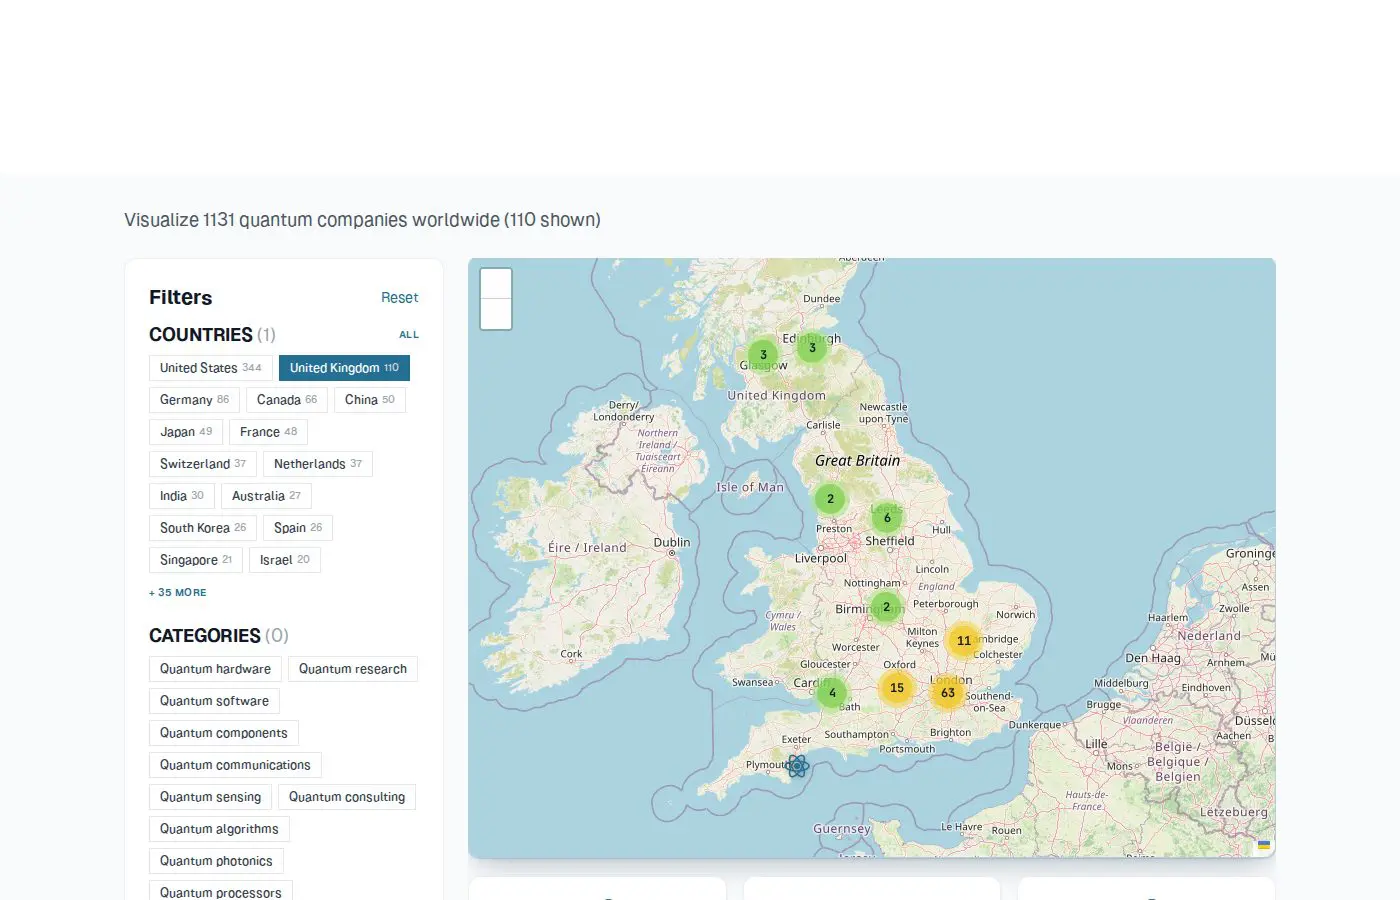This screenshot has height=900, width=1400.
Task: Toggle the Spain country filter
Action: [298, 528]
